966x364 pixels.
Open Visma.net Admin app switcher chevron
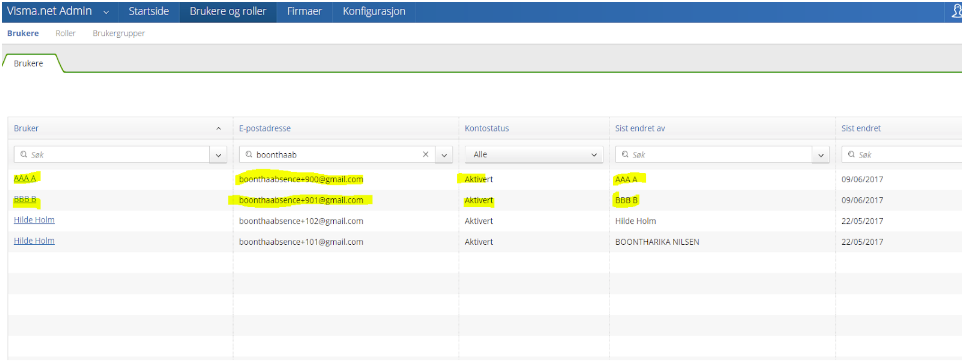(x=106, y=12)
